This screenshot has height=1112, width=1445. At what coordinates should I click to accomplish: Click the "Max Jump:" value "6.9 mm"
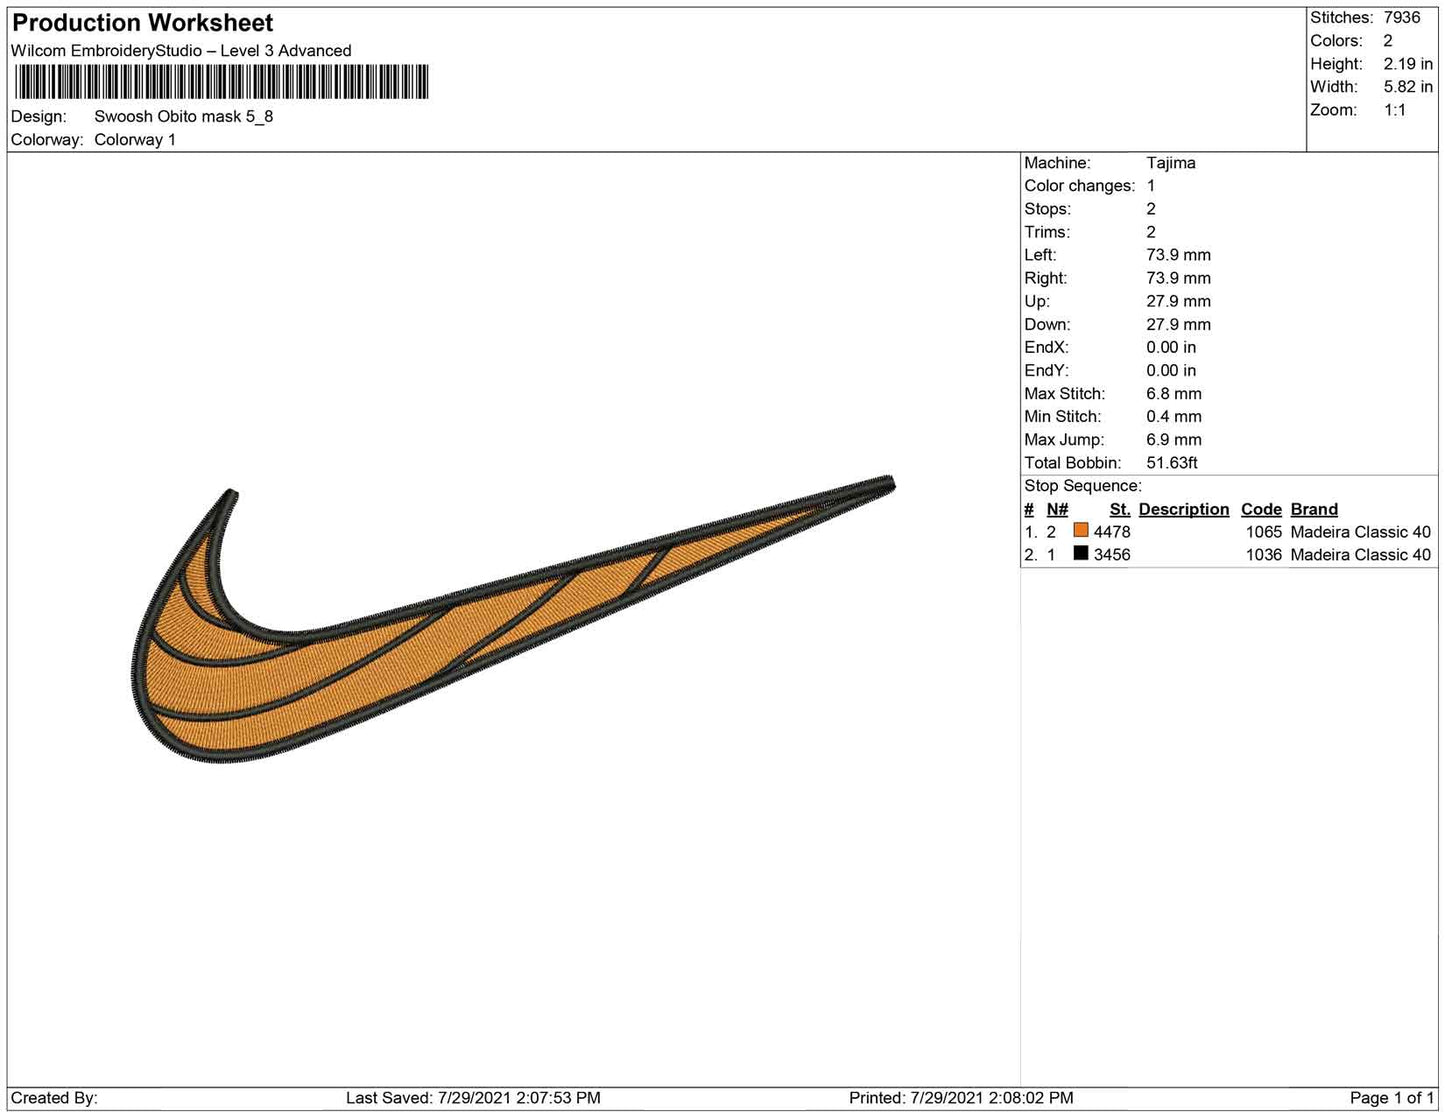coord(1174,440)
